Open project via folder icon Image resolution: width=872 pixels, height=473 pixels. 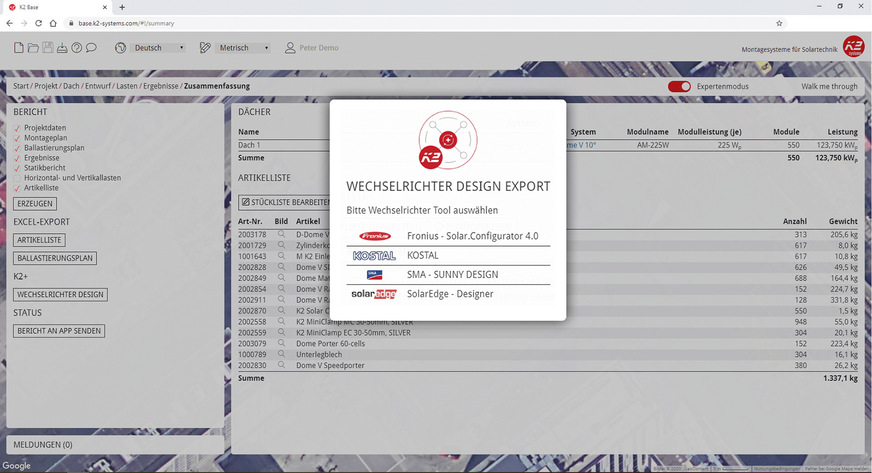coord(33,47)
